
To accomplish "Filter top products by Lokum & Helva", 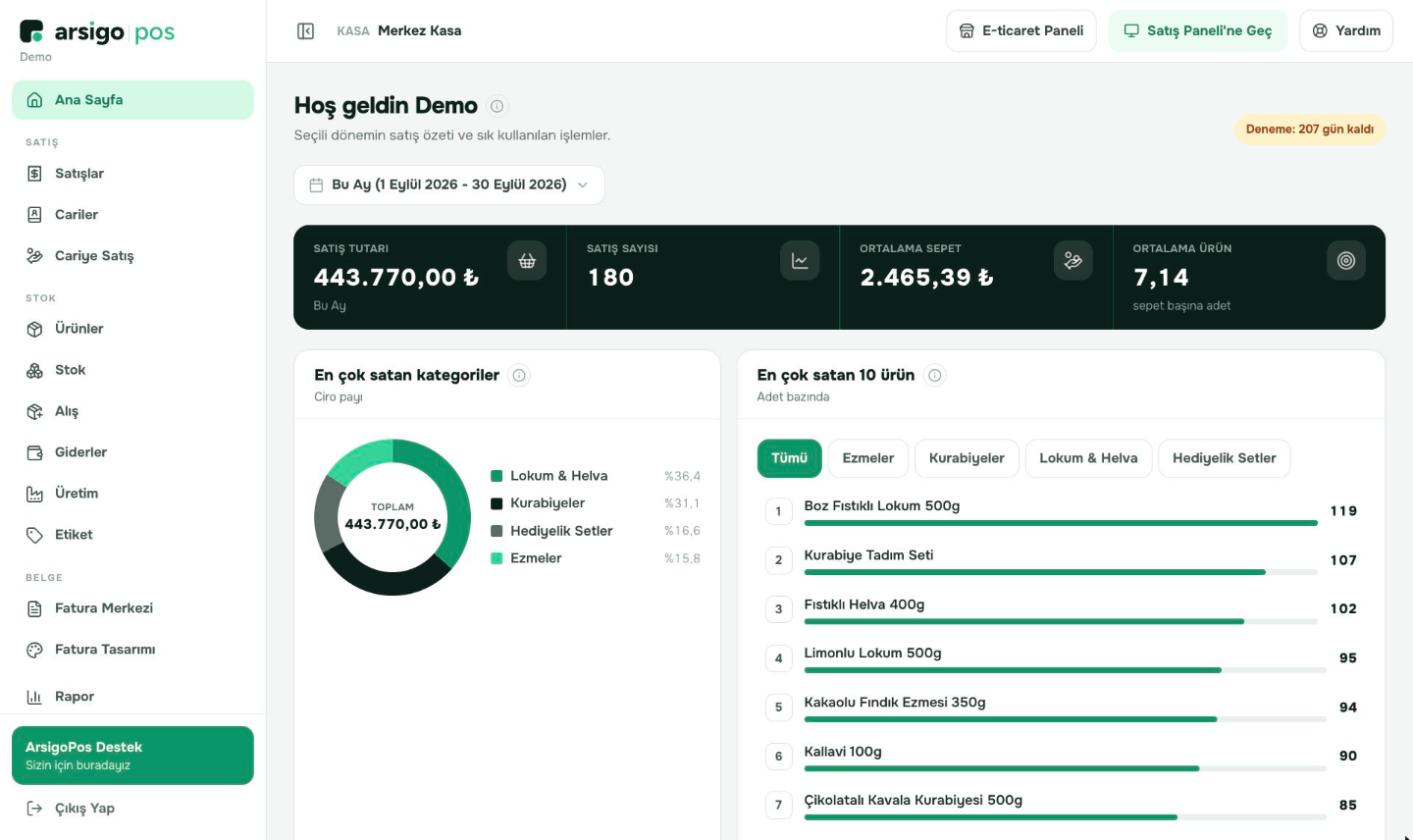I will (1088, 458).
